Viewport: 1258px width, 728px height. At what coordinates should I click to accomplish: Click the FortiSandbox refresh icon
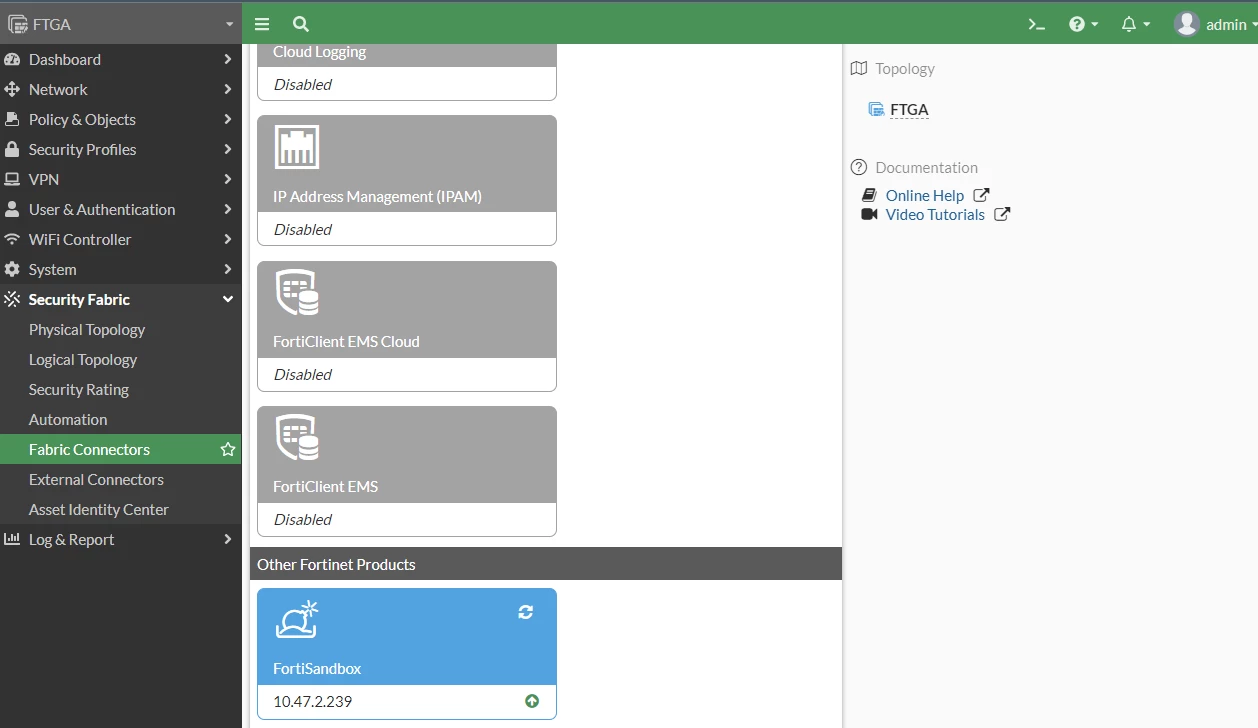[x=526, y=612]
